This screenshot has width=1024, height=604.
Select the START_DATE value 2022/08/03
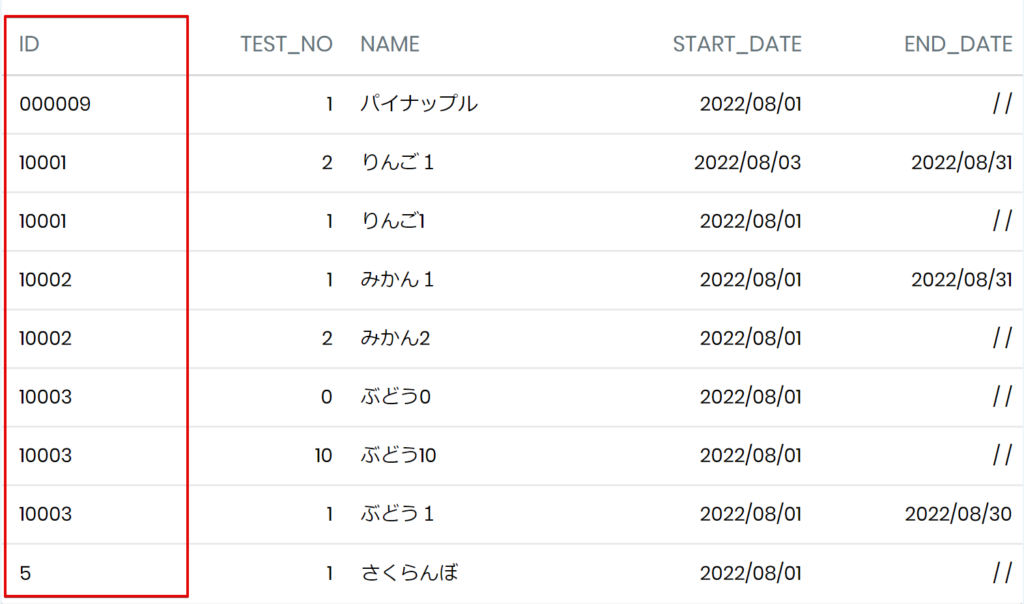747,163
